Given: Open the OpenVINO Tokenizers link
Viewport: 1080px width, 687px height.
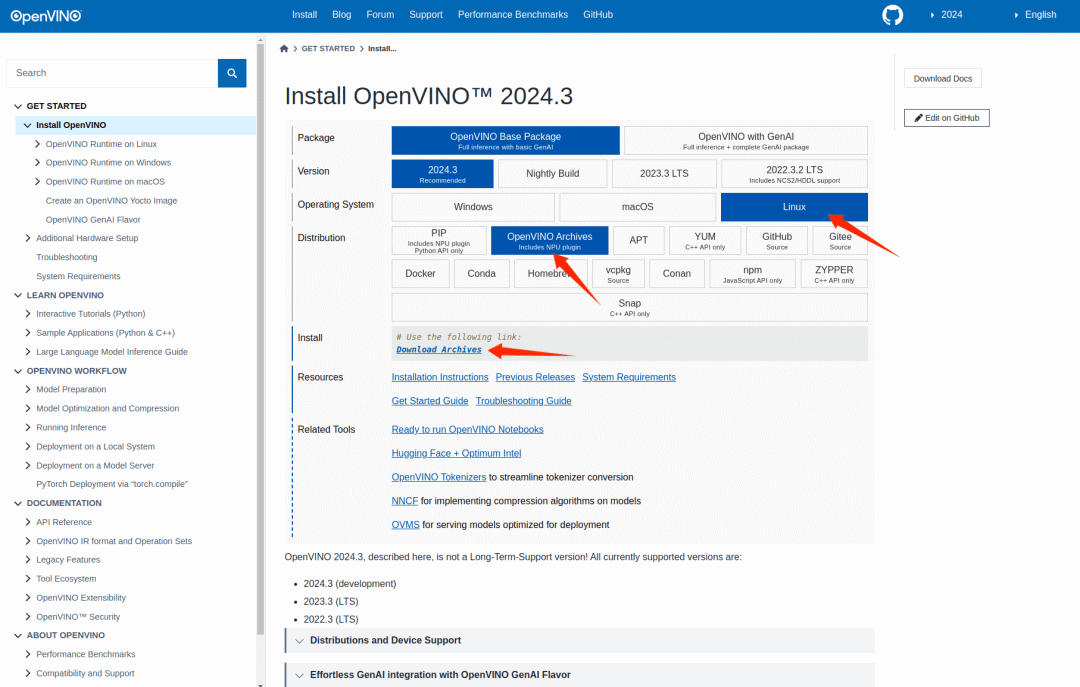Looking at the screenshot, I should (x=439, y=478).
